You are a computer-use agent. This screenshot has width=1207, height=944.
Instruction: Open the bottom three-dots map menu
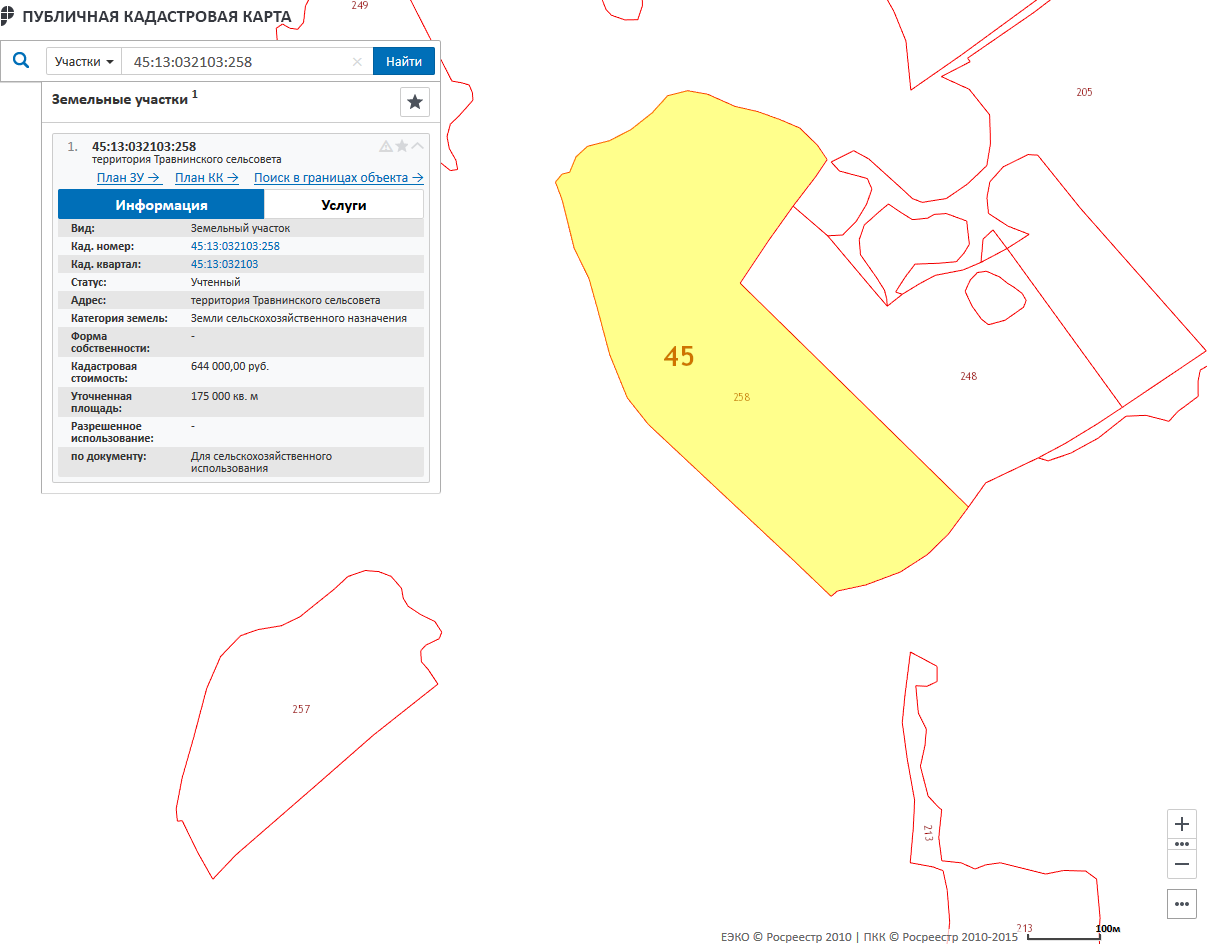[x=1182, y=904]
